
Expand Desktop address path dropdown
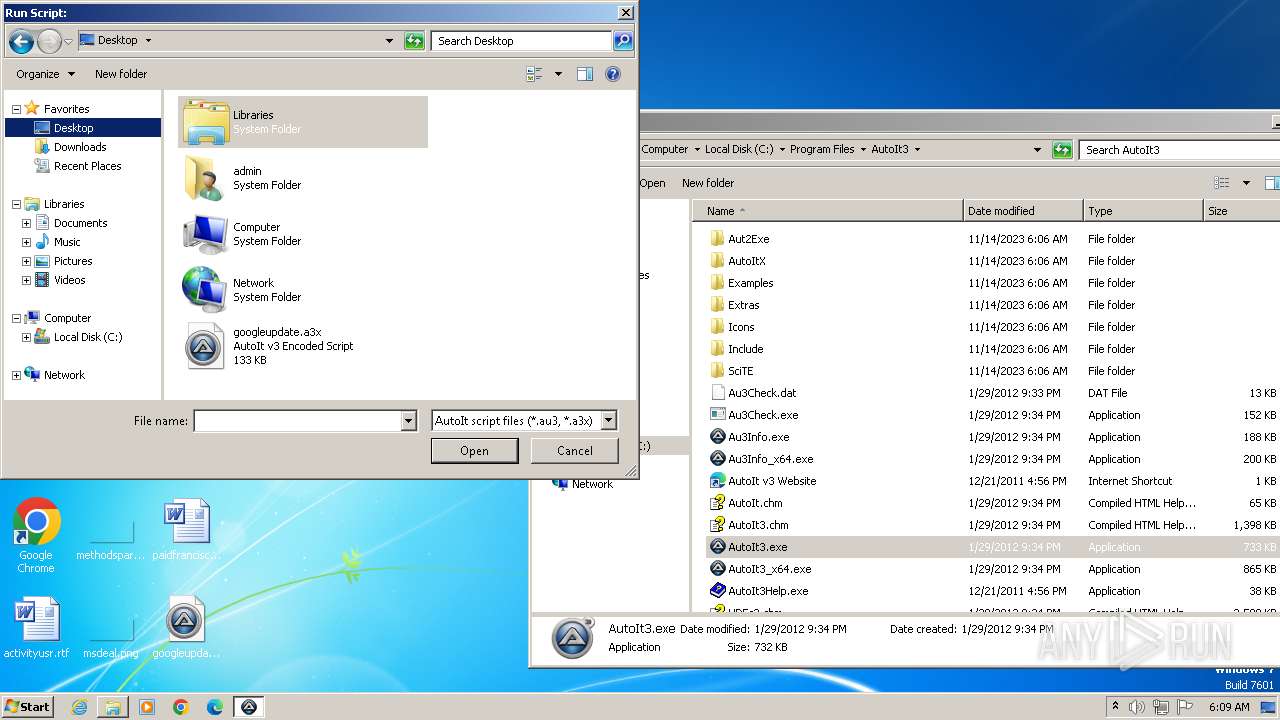coord(389,41)
